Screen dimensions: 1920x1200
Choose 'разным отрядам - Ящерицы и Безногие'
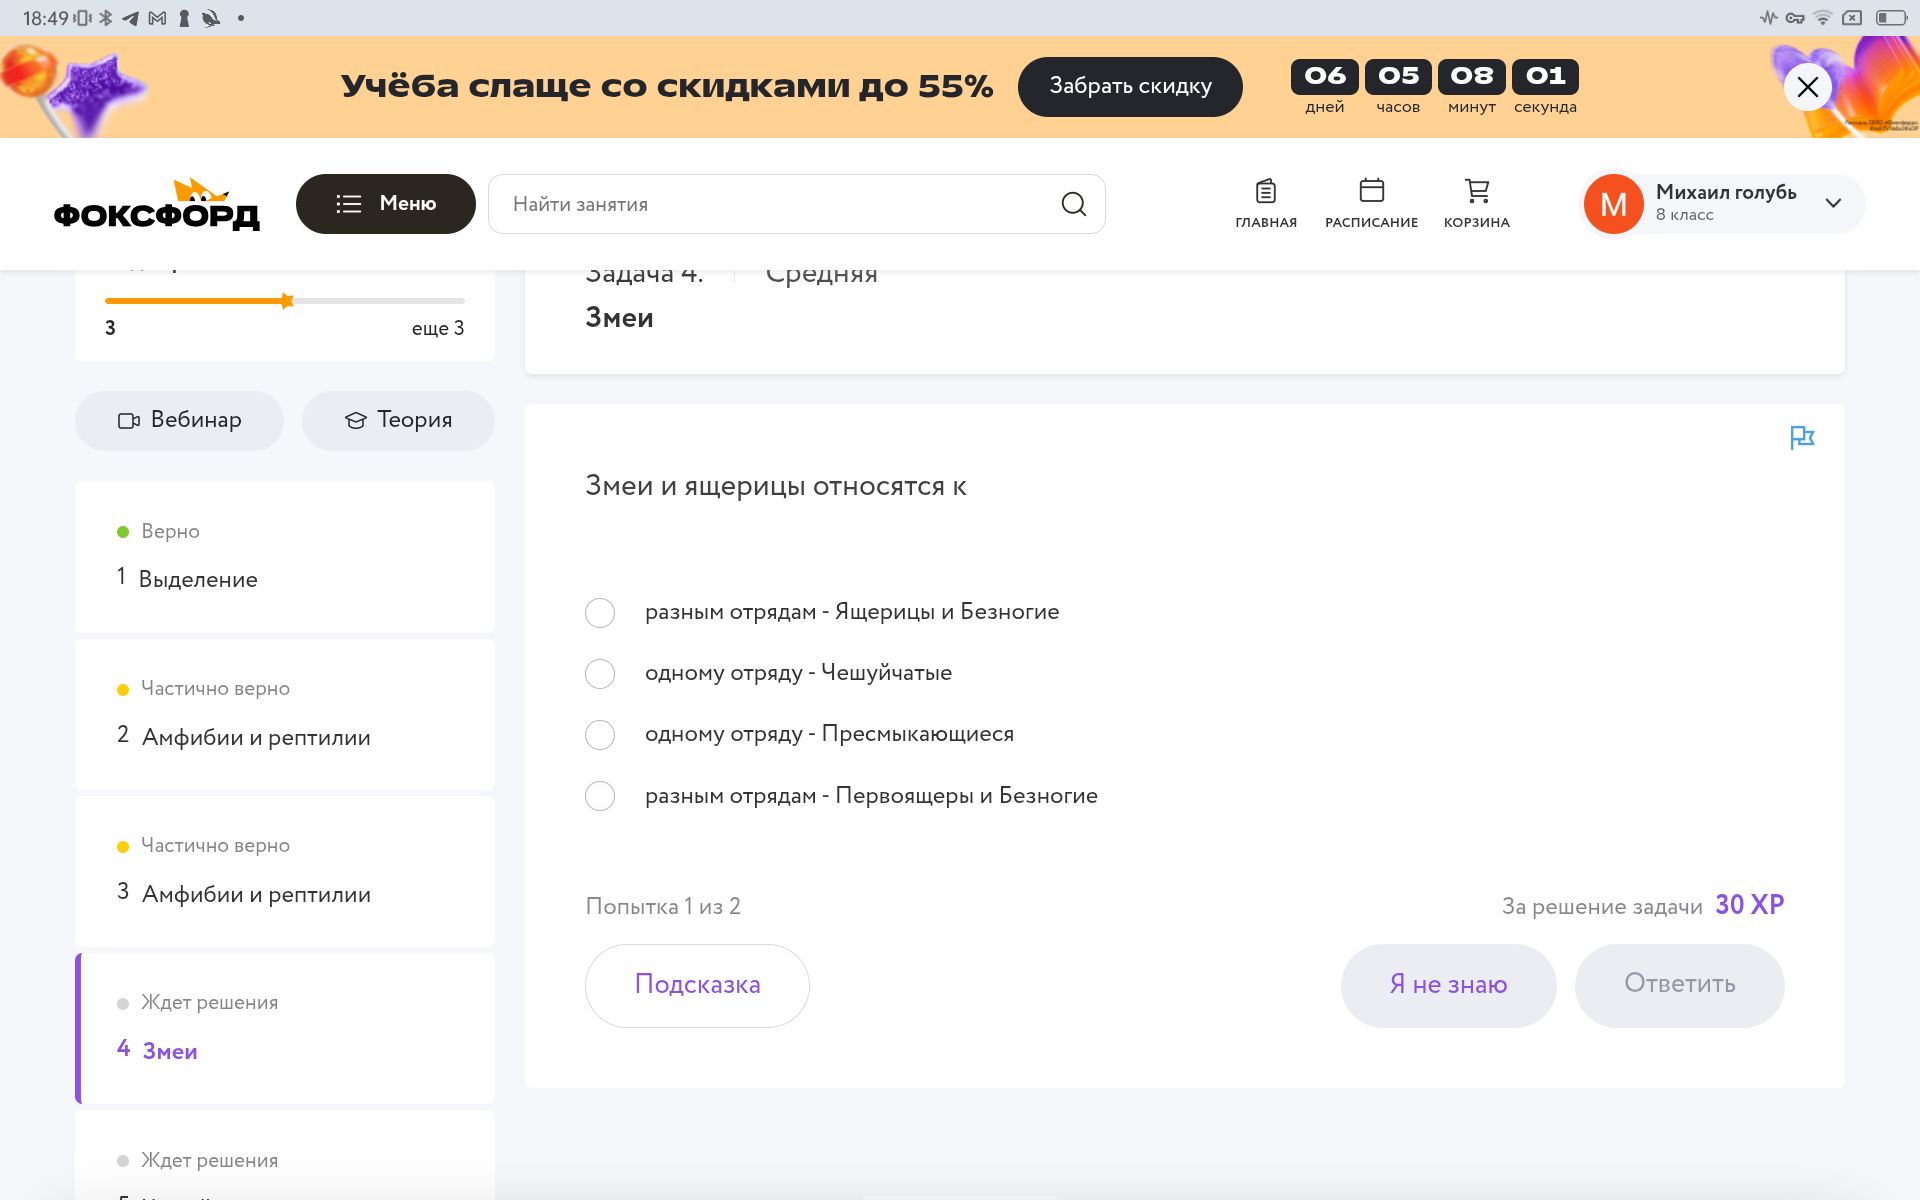(x=600, y=613)
